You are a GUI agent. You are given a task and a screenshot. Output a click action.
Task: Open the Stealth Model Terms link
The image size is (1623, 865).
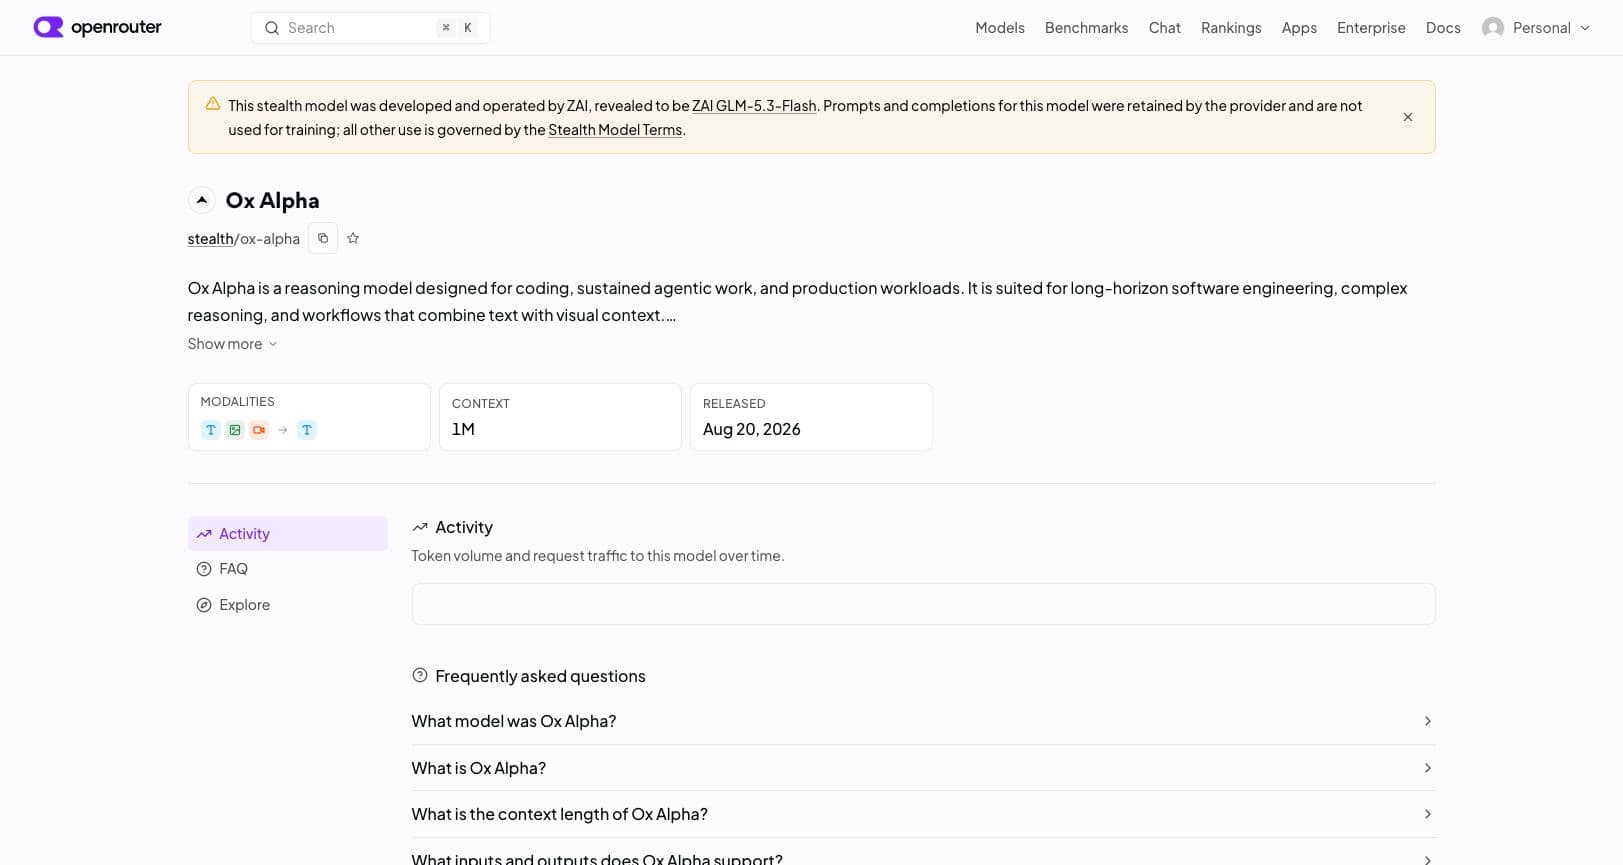click(615, 130)
